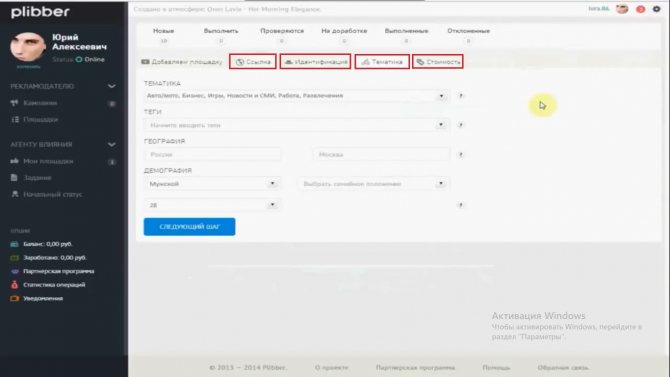Screen dimensions: 670x377
Task: Open Задания in the sidebar
Action: [37, 177]
